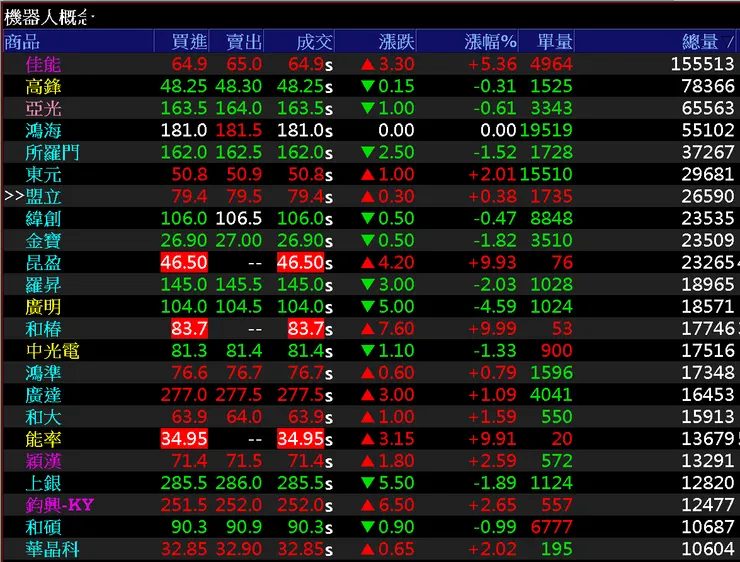This screenshot has height=562, width=740.
Task: Click the 商品 column header
Action: [78, 42]
